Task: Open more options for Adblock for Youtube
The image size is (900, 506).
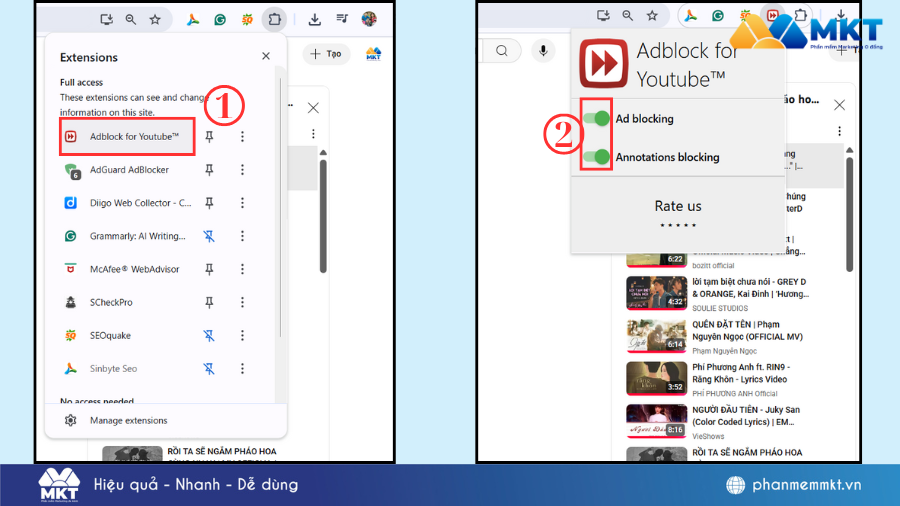Action: click(242, 137)
